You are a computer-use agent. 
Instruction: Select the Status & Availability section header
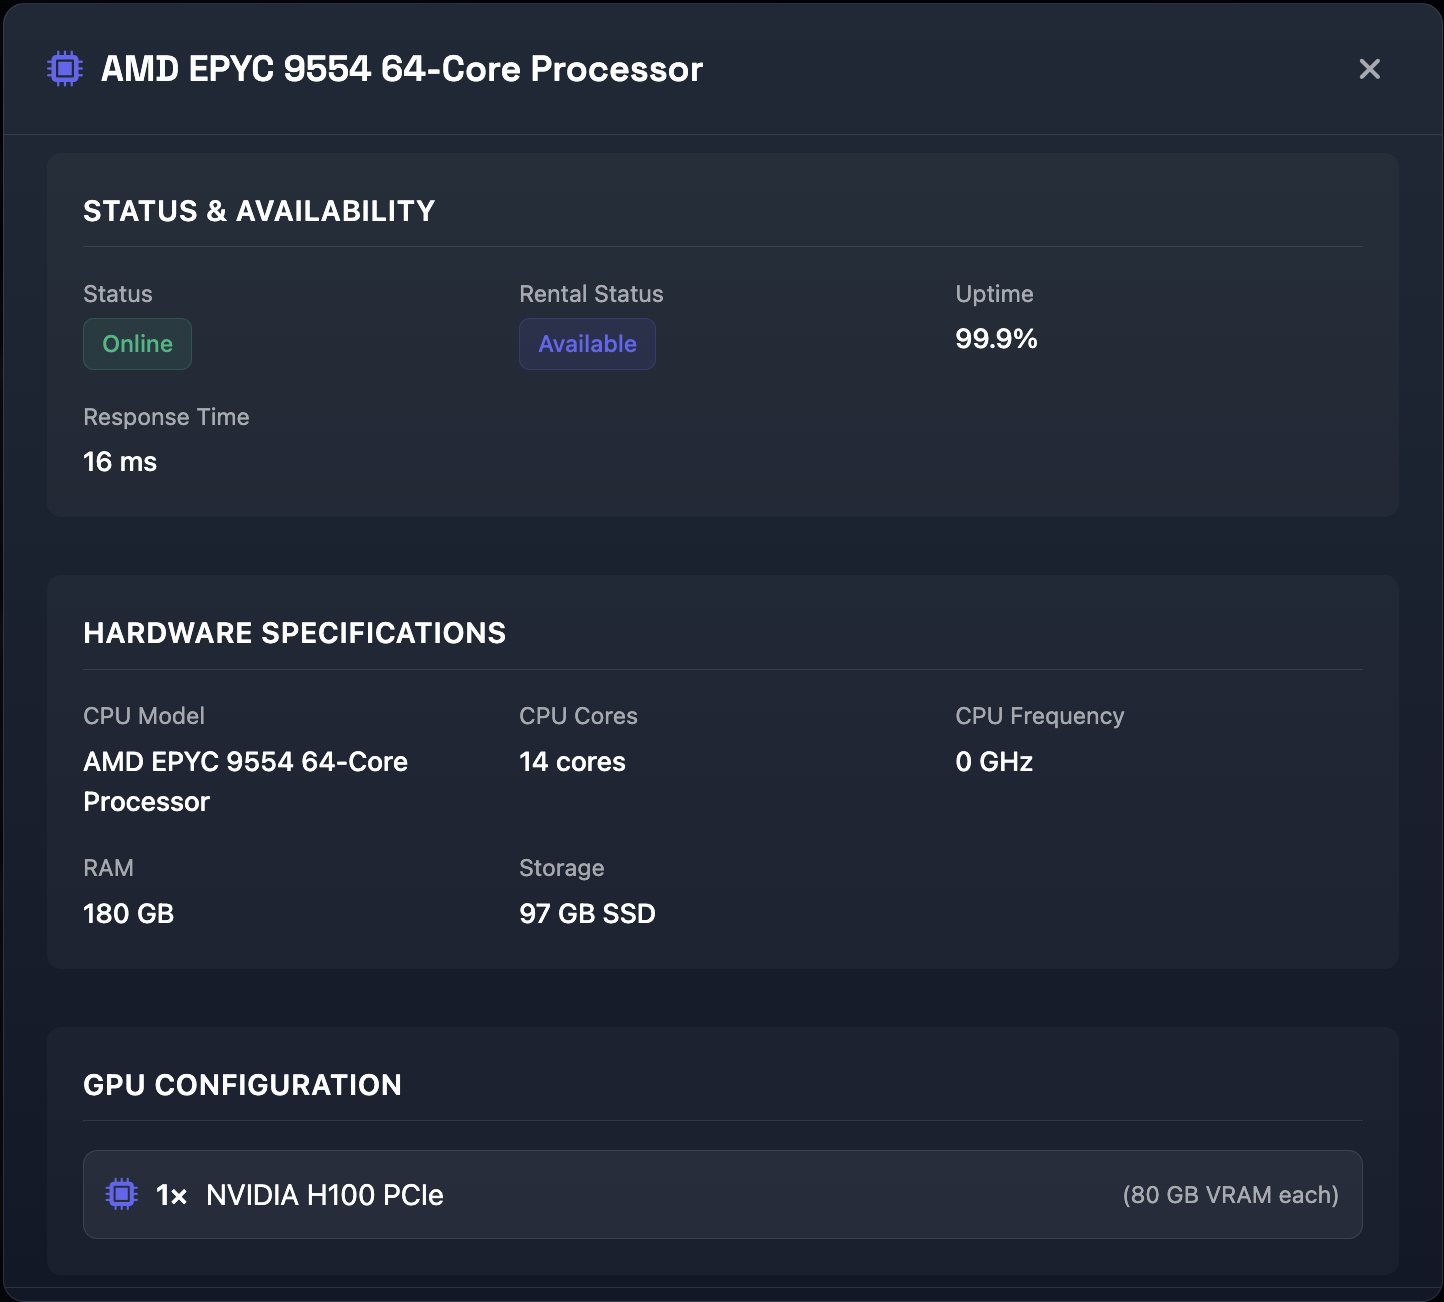tap(259, 211)
